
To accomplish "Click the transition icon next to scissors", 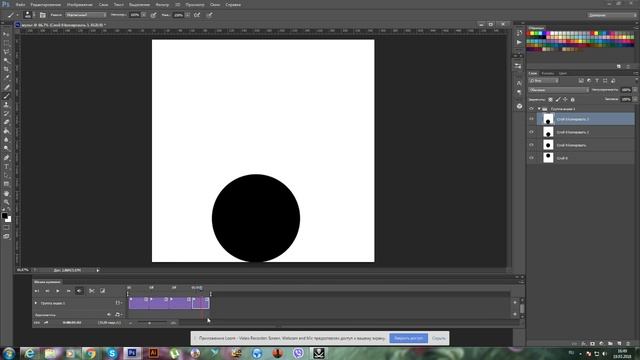I will point(102,291).
